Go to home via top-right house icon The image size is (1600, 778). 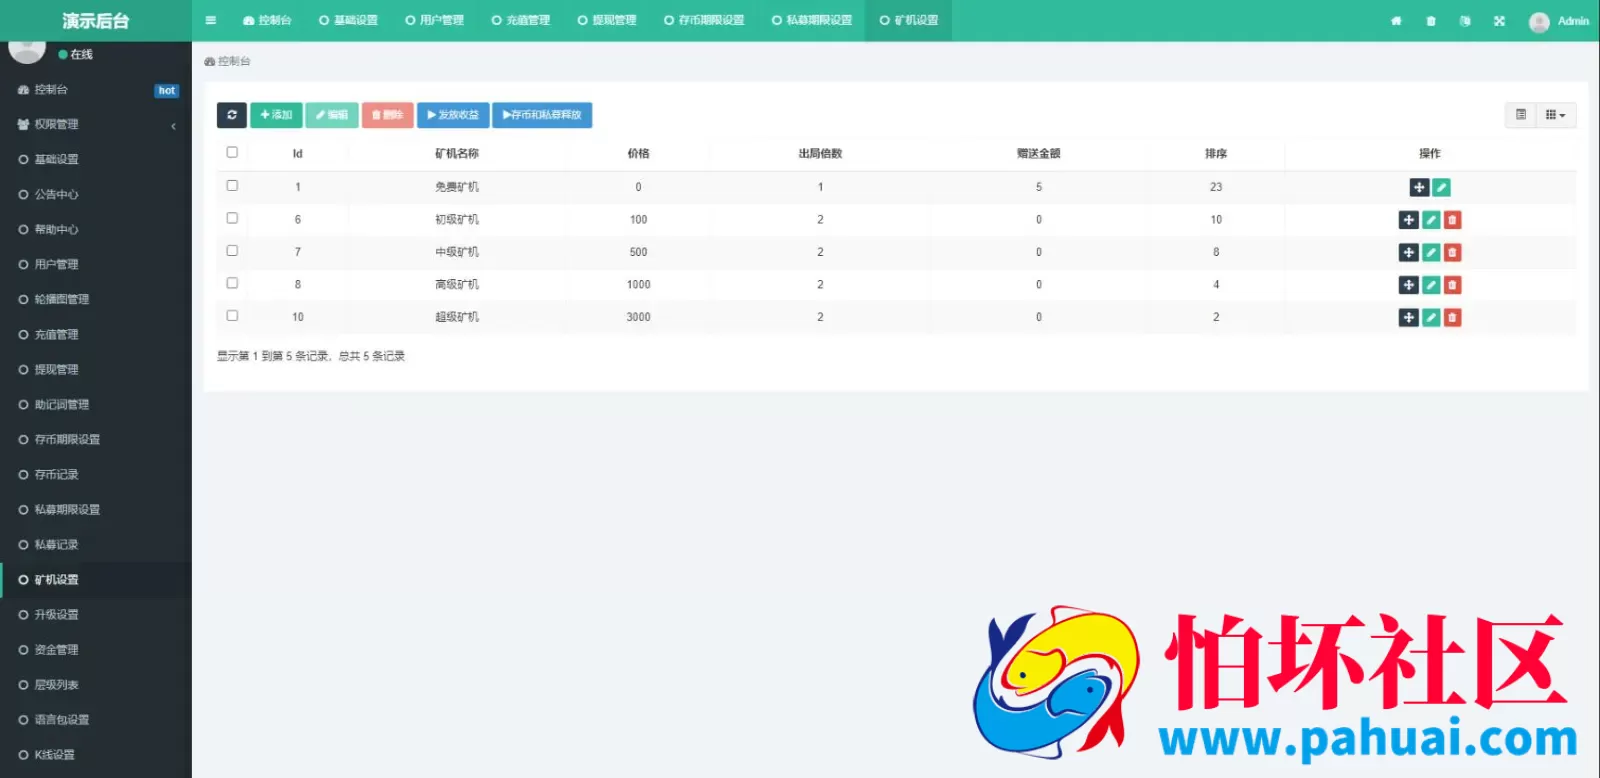coord(1396,21)
